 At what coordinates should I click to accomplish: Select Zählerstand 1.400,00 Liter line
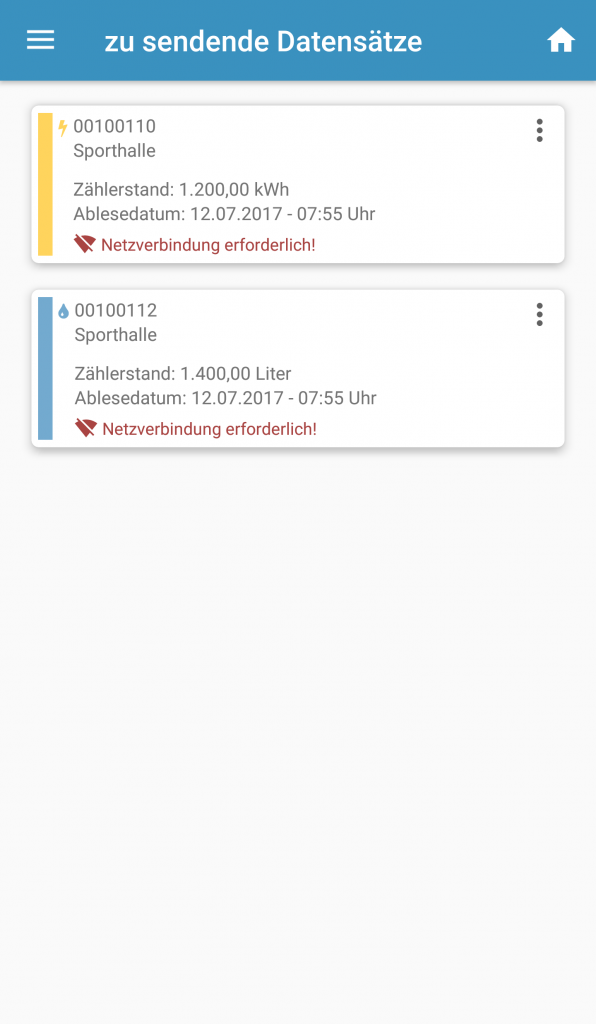point(183,374)
